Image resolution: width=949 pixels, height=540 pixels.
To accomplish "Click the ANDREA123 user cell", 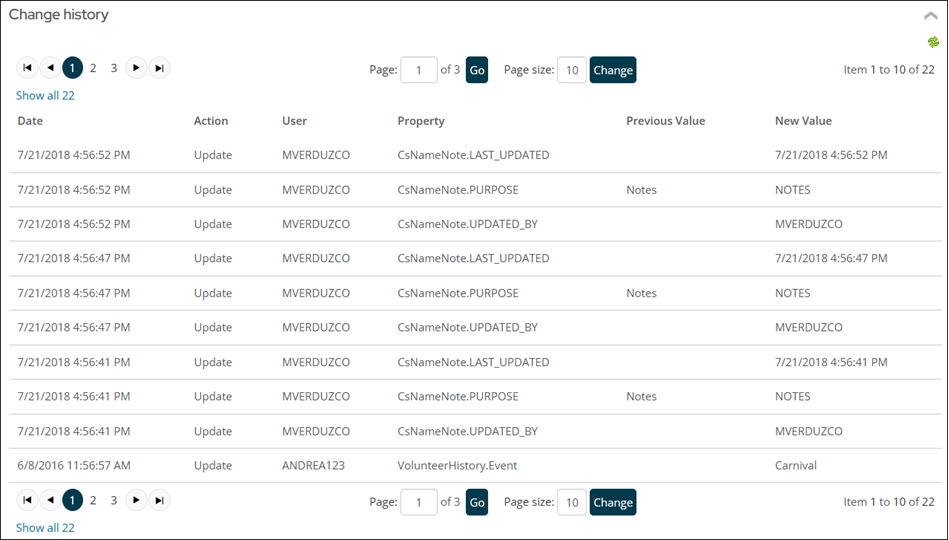I will pos(313,466).
